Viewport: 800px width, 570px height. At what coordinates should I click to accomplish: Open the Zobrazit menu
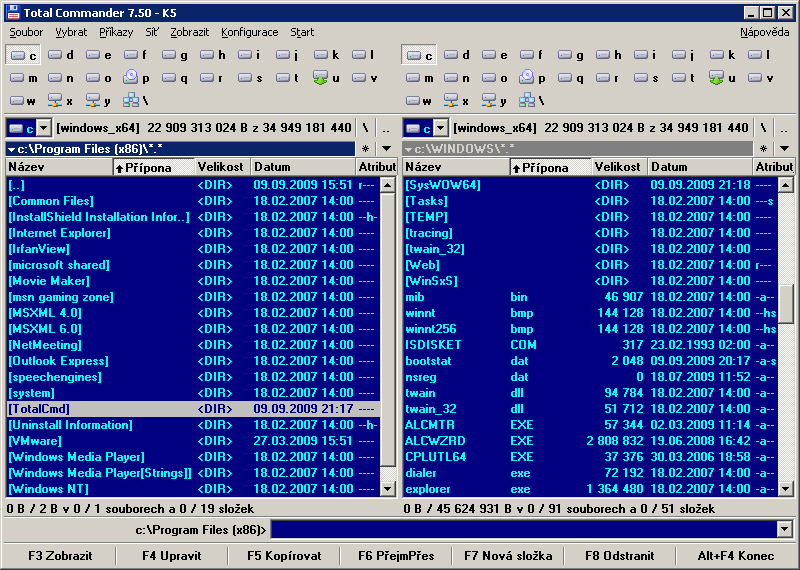[x=190, y=32]
